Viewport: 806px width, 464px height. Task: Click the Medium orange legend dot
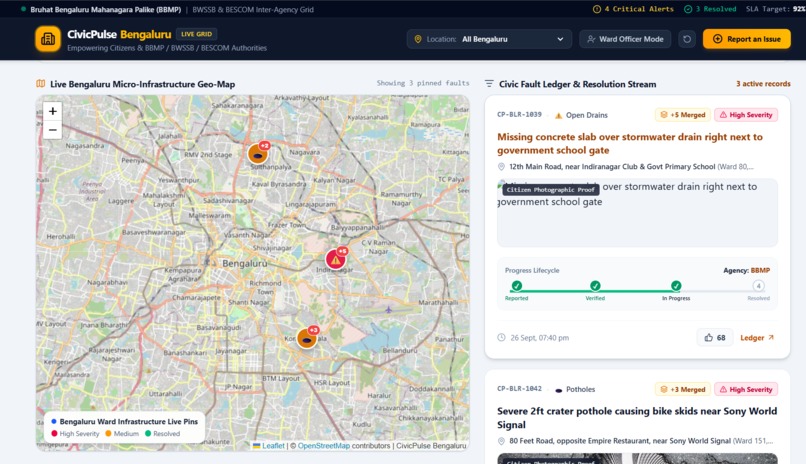point(108,434)
